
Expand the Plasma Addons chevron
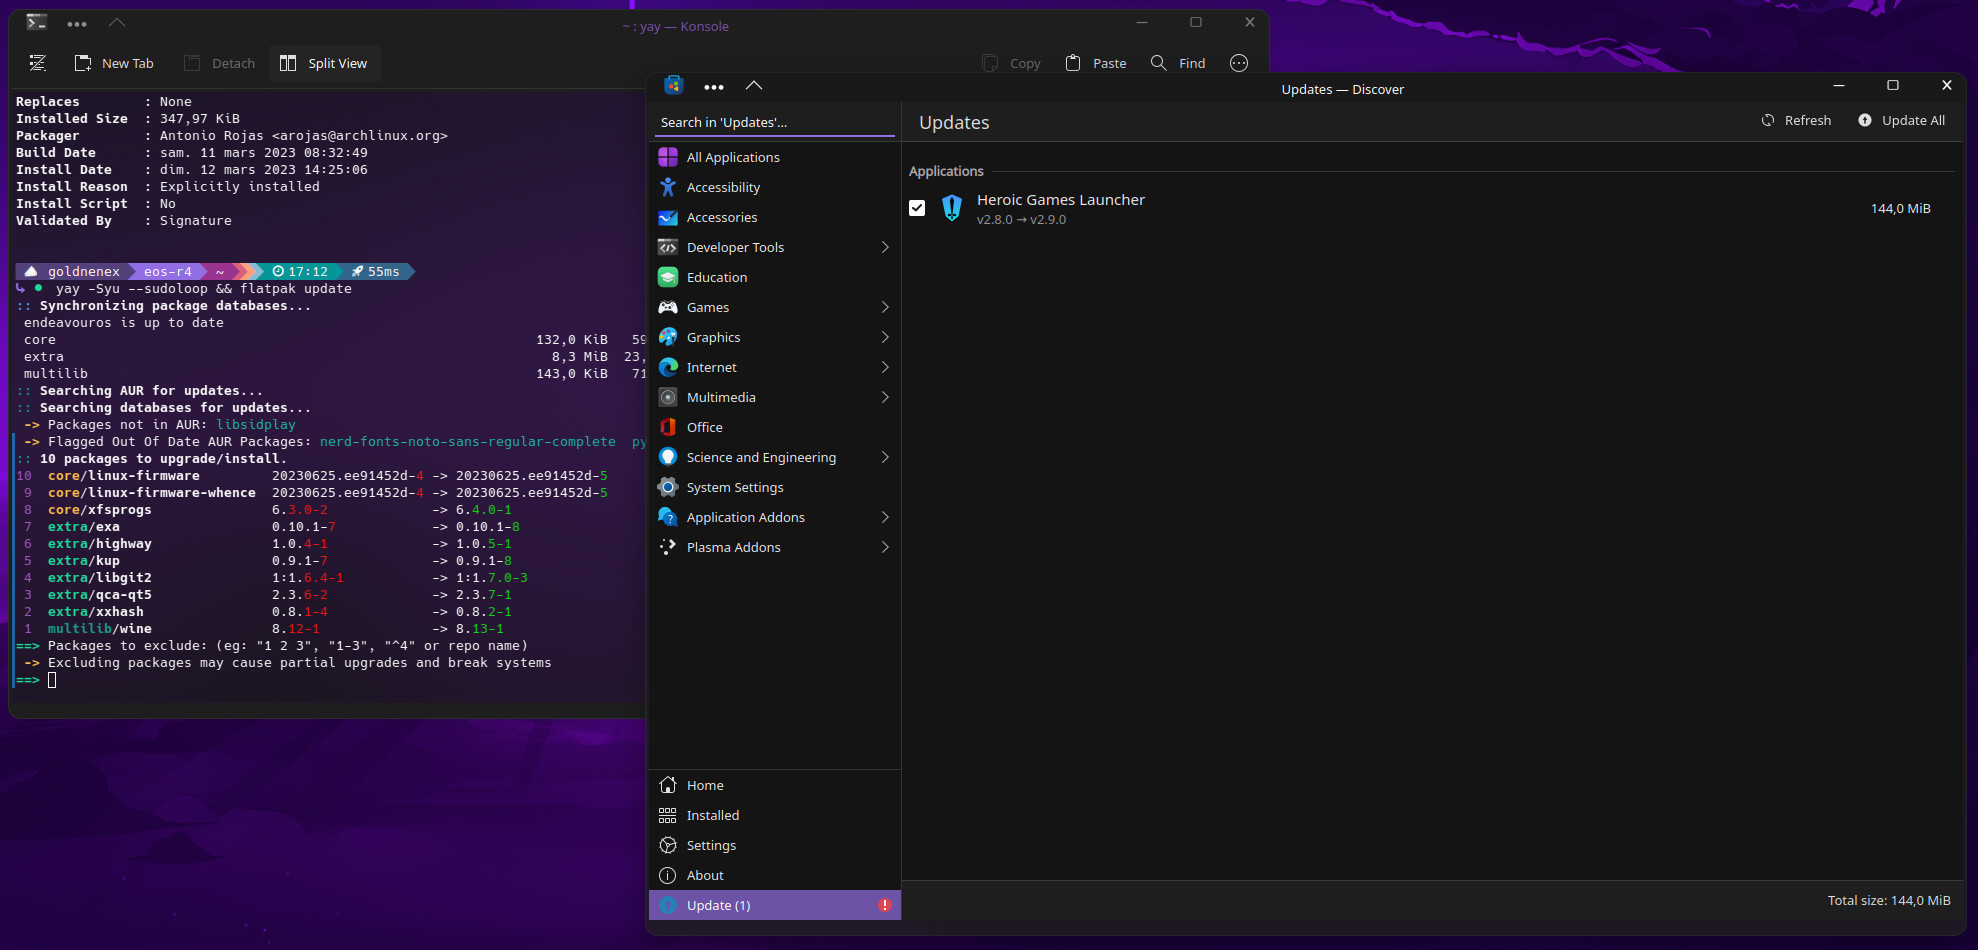click(x=885, y=547)
